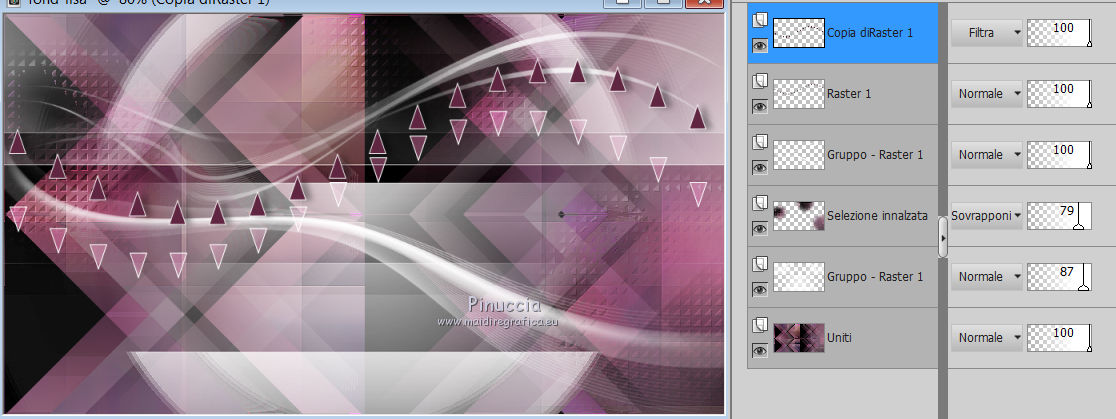
Task: Click opacity slider of Uniti layer
Action: click(x=1060, y=338)
